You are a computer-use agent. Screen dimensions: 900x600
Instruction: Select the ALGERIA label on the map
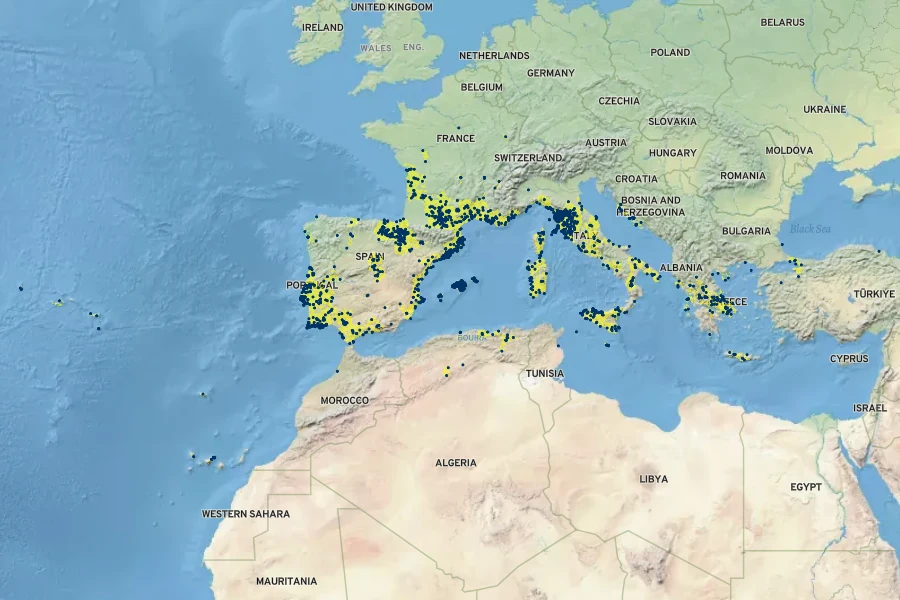455,463
